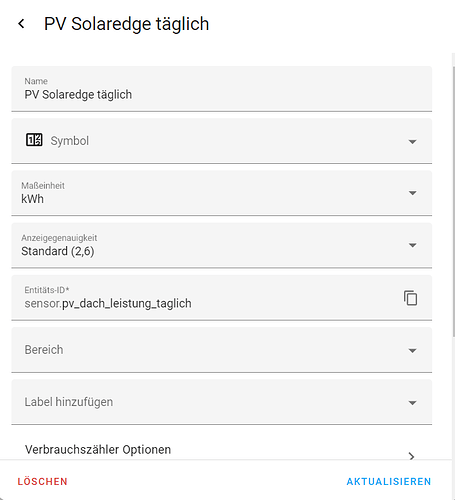This screenshot has width=455, height=500.
Task: Open the Symbol picker dropdown arrow
Action: point(412,142)
